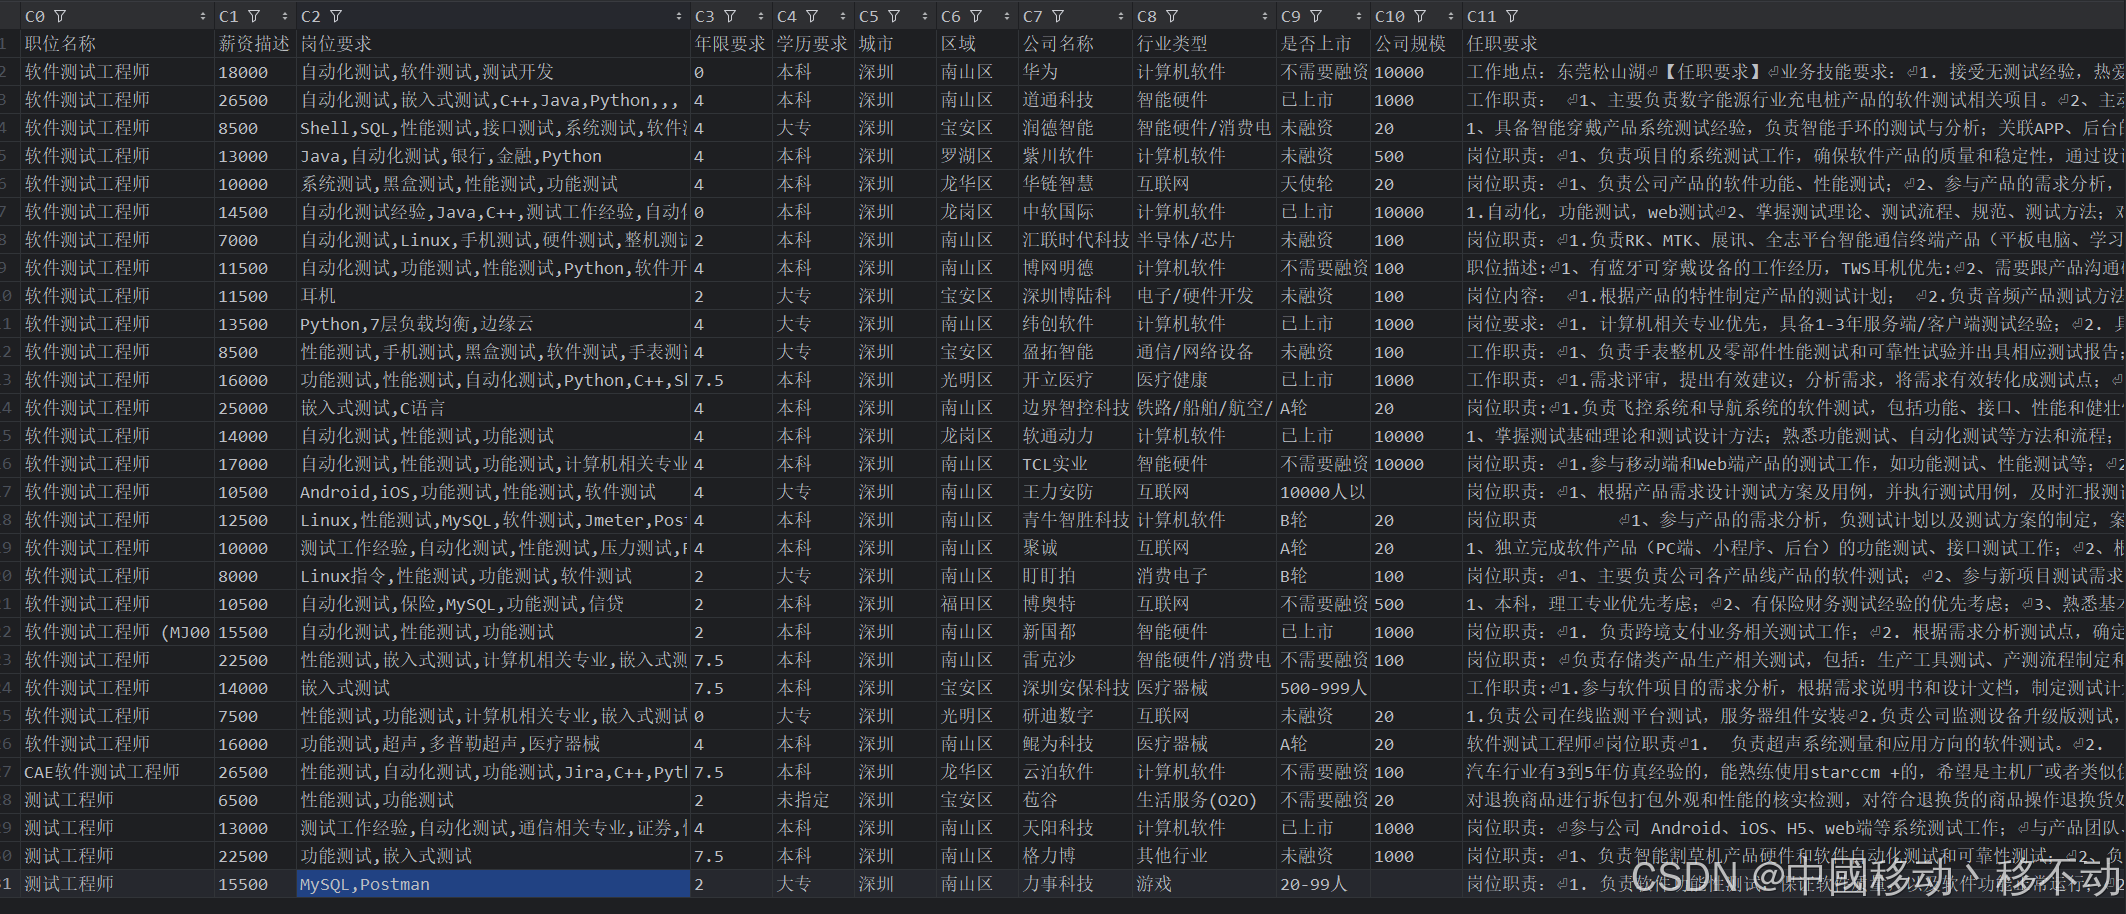The height and width of the screenshot is (914, 2126).
Task: Click the cell 'Java,自动化测试,银行,金融,Python'
Action: click(x=451, y=156)
